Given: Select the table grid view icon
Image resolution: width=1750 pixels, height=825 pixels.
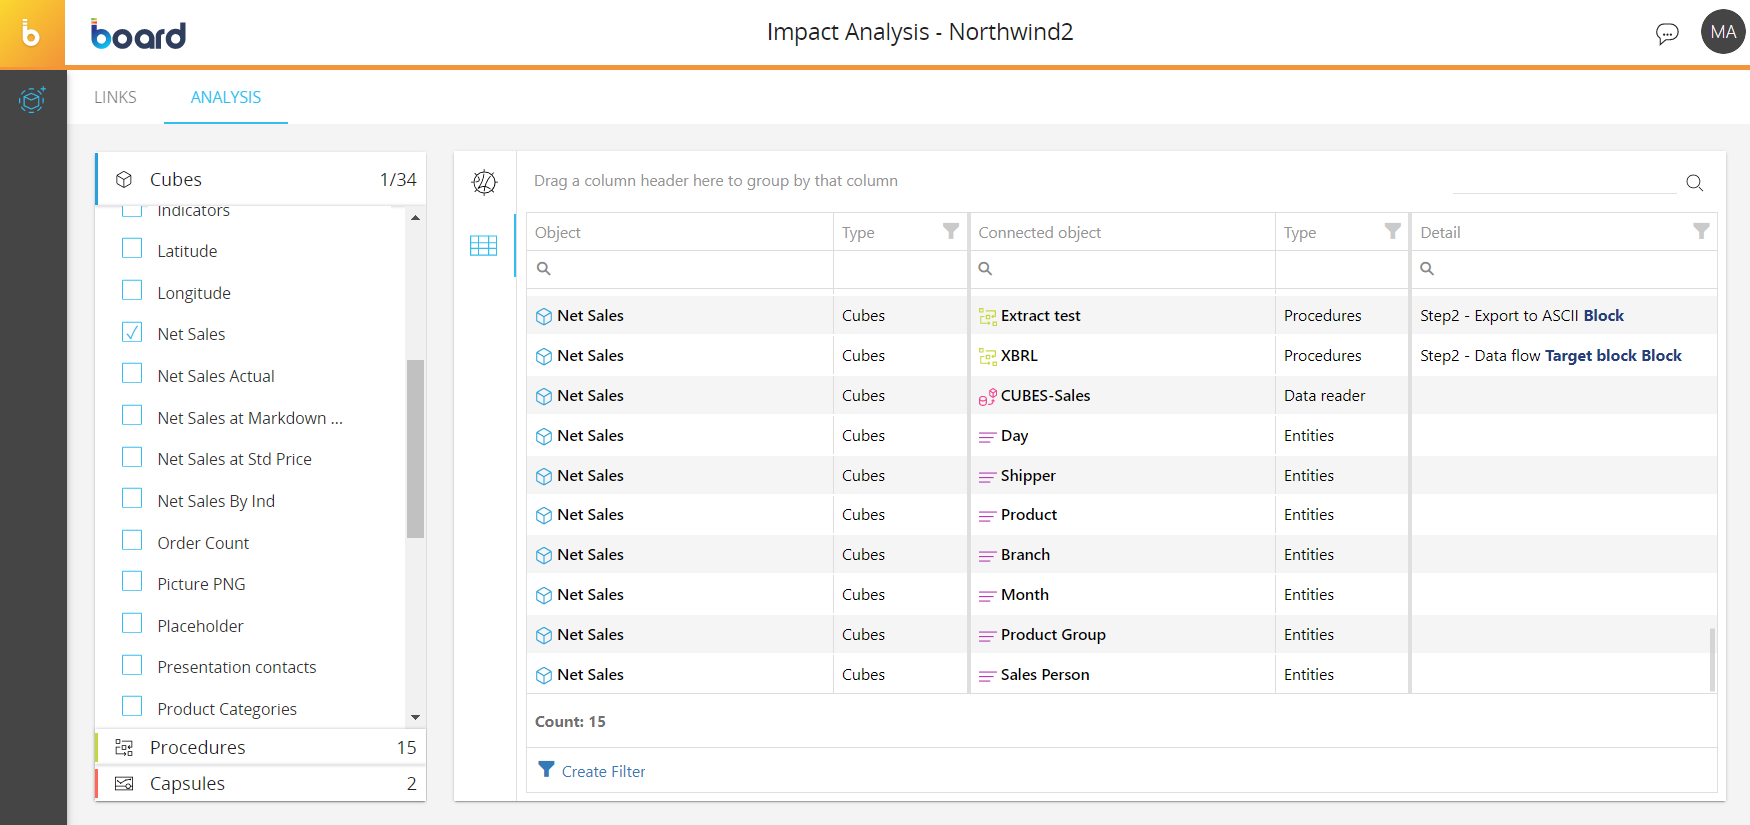Looking at the screenshot, I should coord(484,245).
